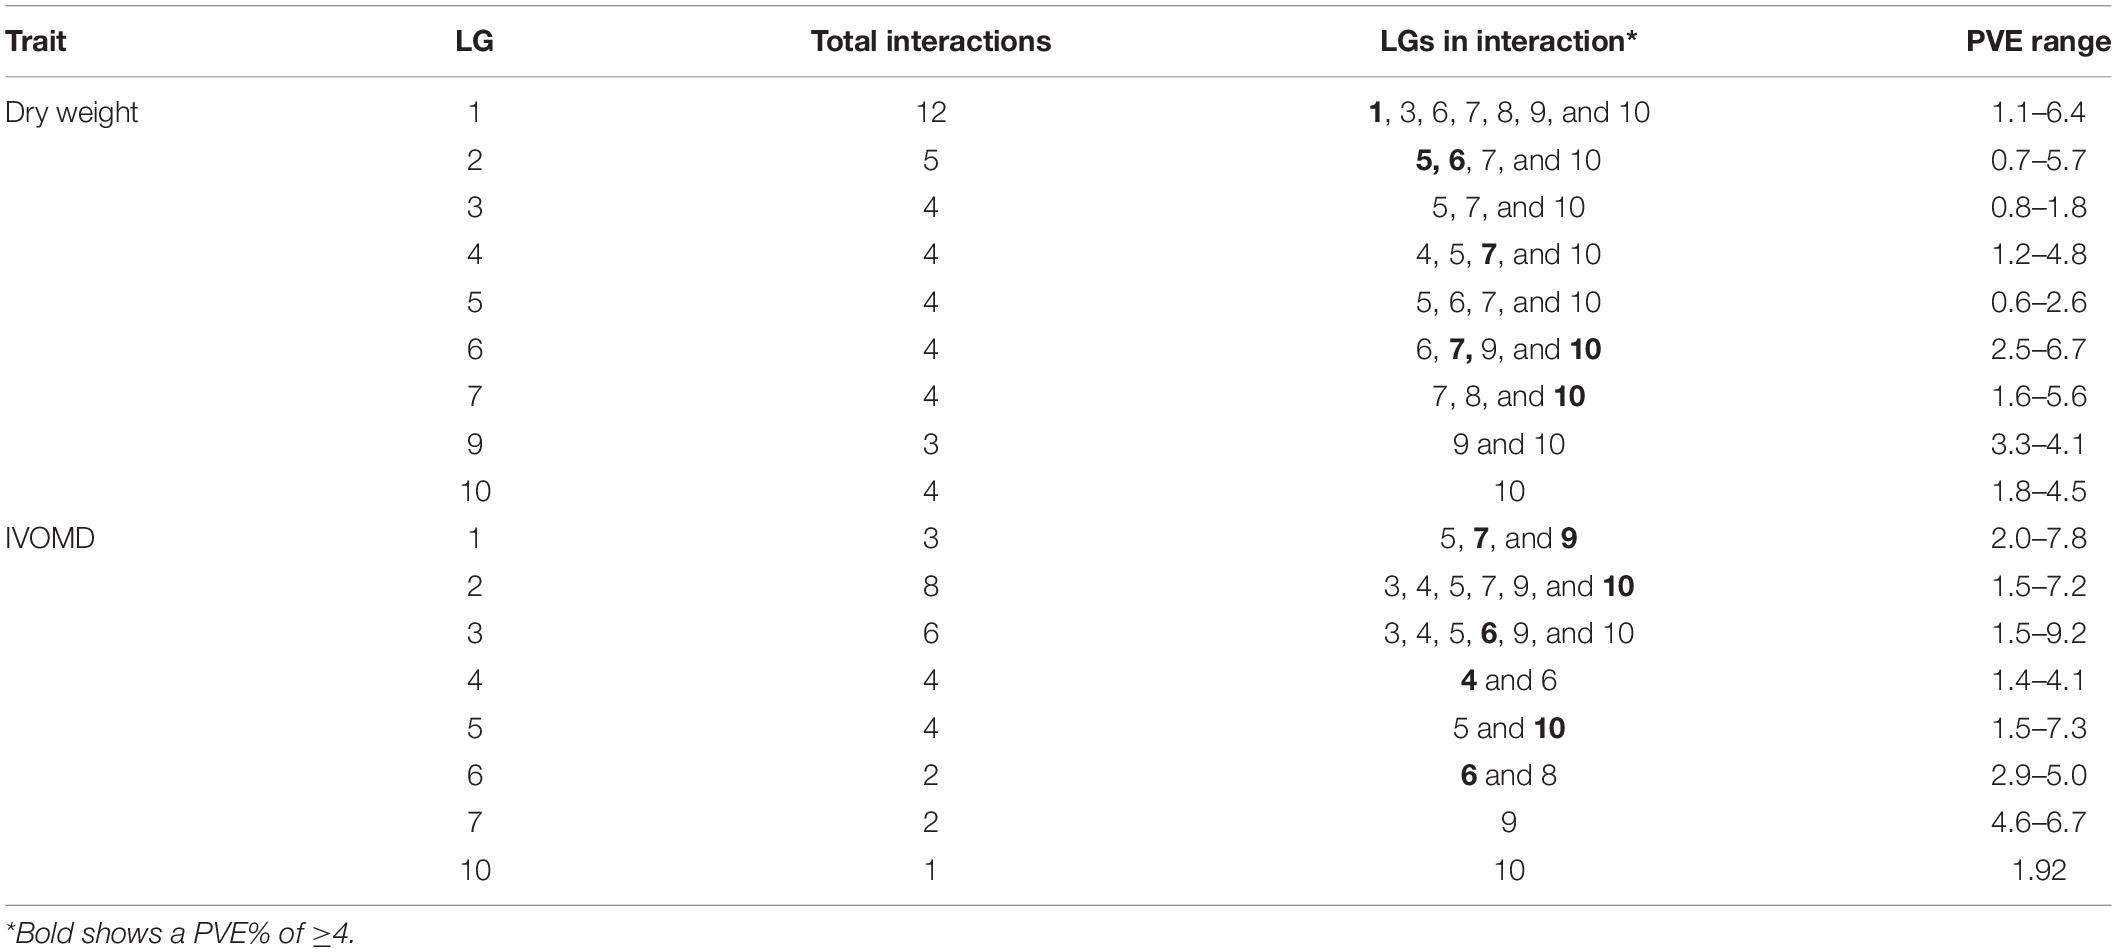Click the Trait column header
This screenshot has width=2117, height=952.
click(37, 41)
